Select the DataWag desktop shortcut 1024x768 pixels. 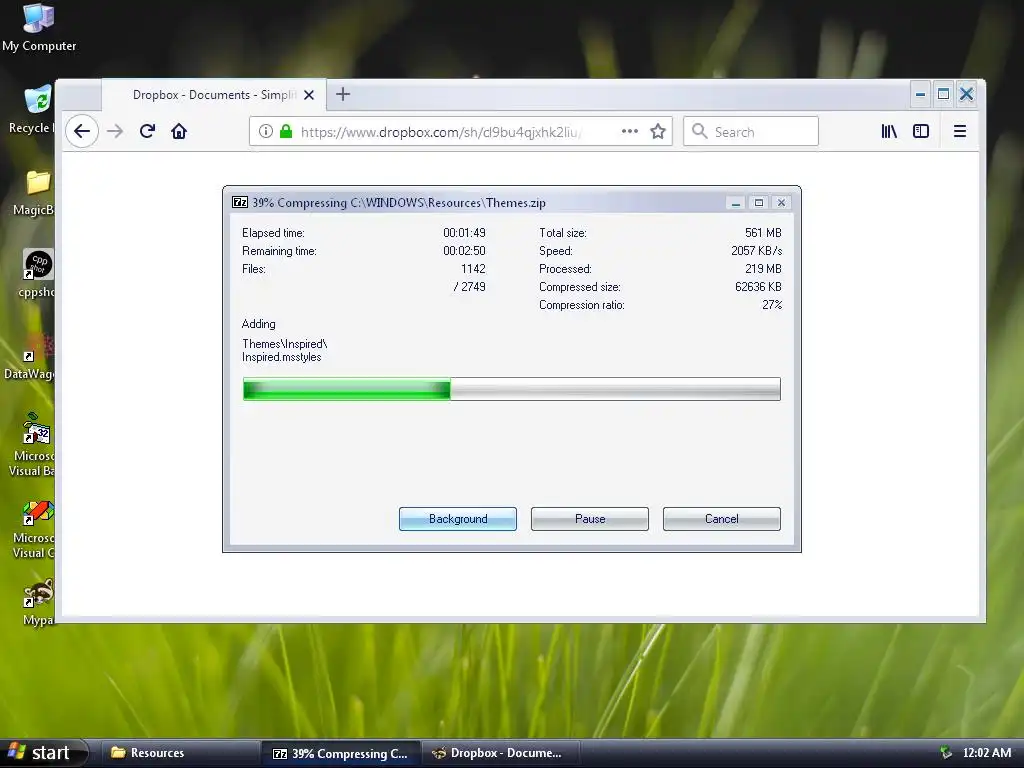point(30,358)
